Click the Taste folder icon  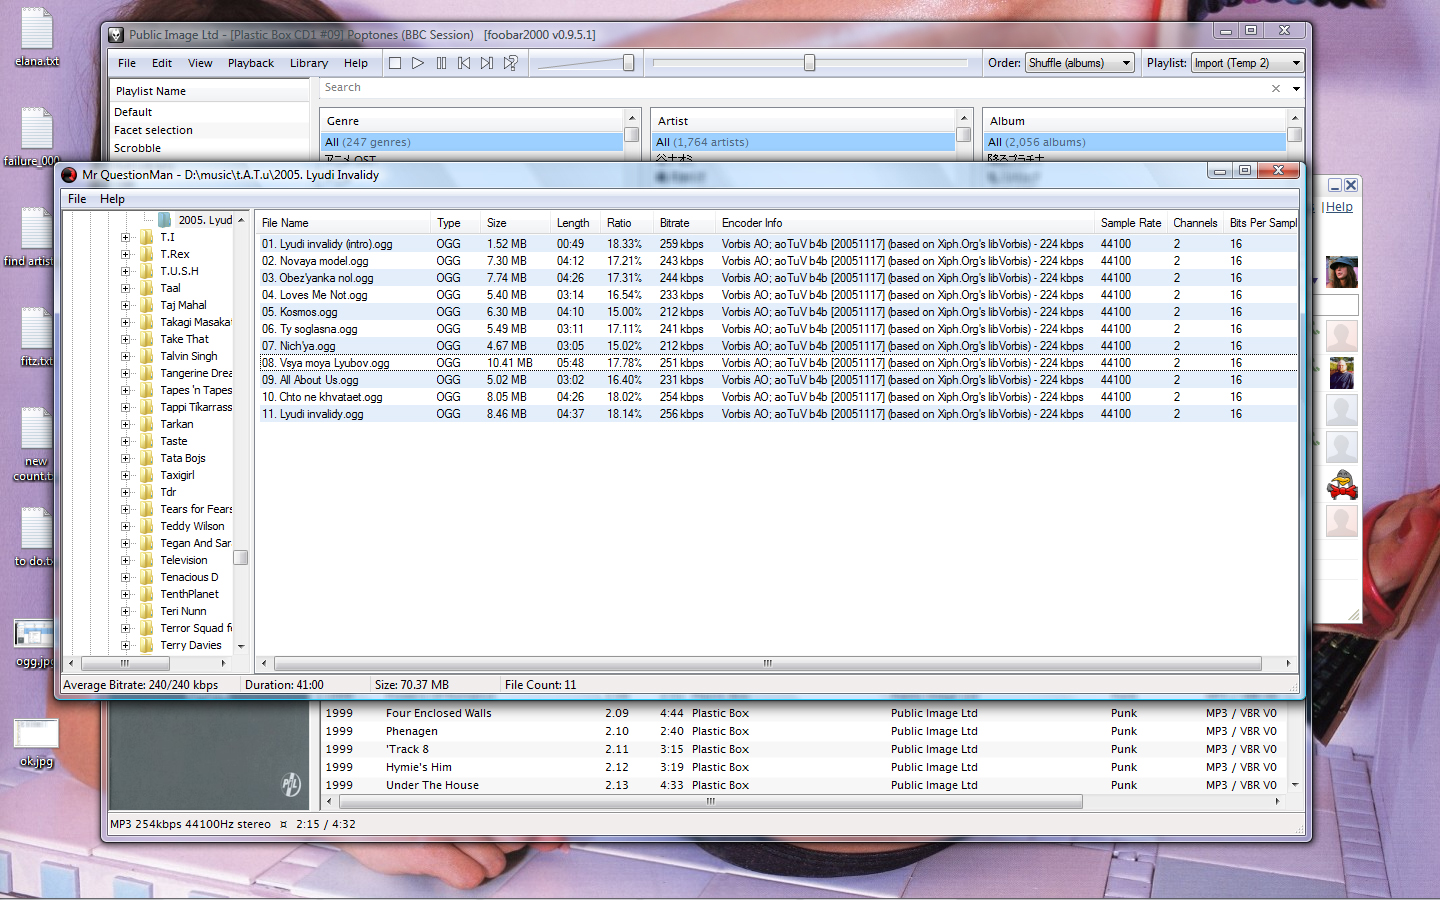pyautogui.click(x=147, y=441)
